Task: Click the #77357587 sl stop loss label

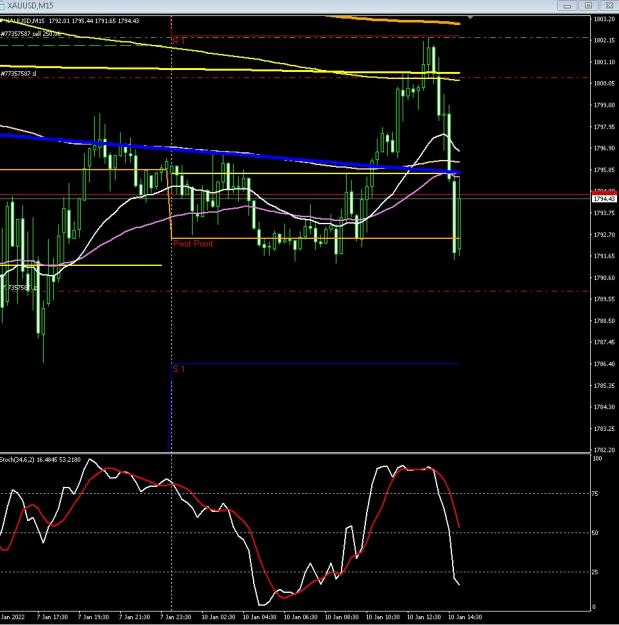Action: point(18,74)
